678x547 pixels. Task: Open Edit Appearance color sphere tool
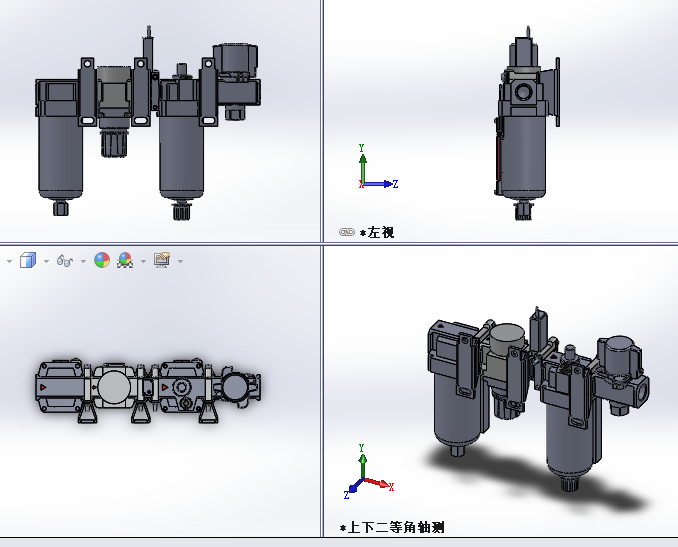[x=102, y=260]
